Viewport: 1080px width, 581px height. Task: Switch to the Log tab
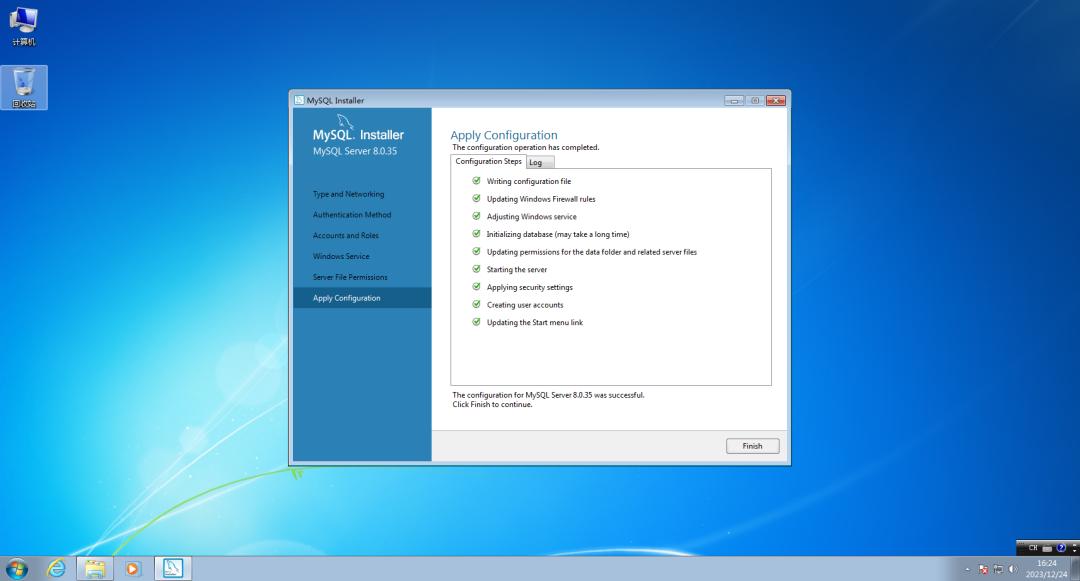(540, 162)
